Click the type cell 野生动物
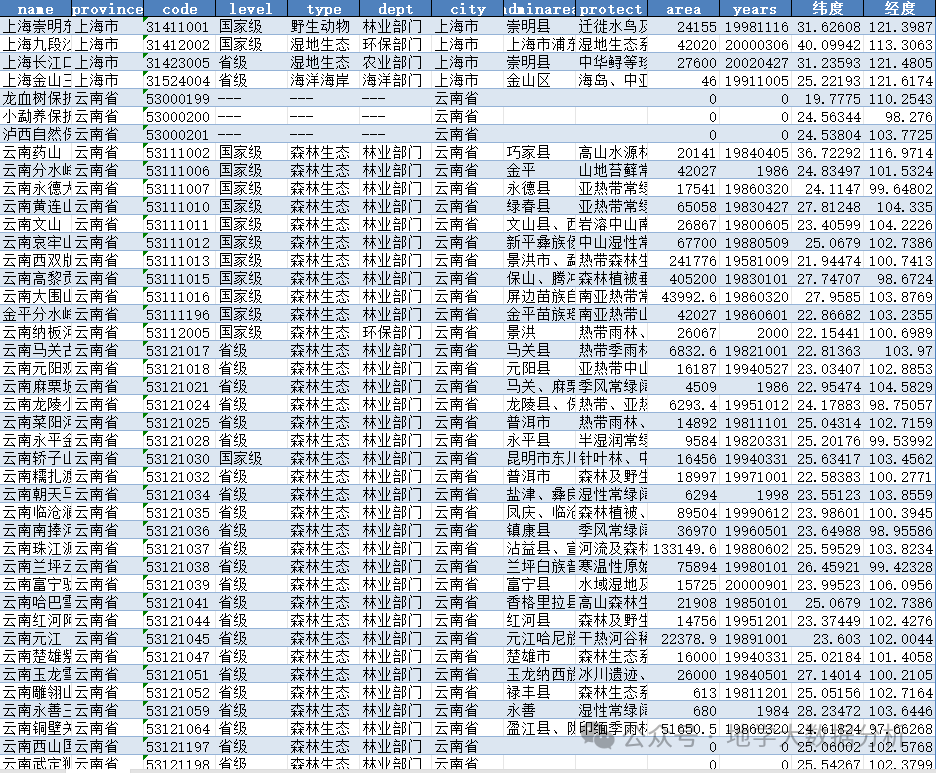This screenshot has height=773, width=936. pos(324,27)
